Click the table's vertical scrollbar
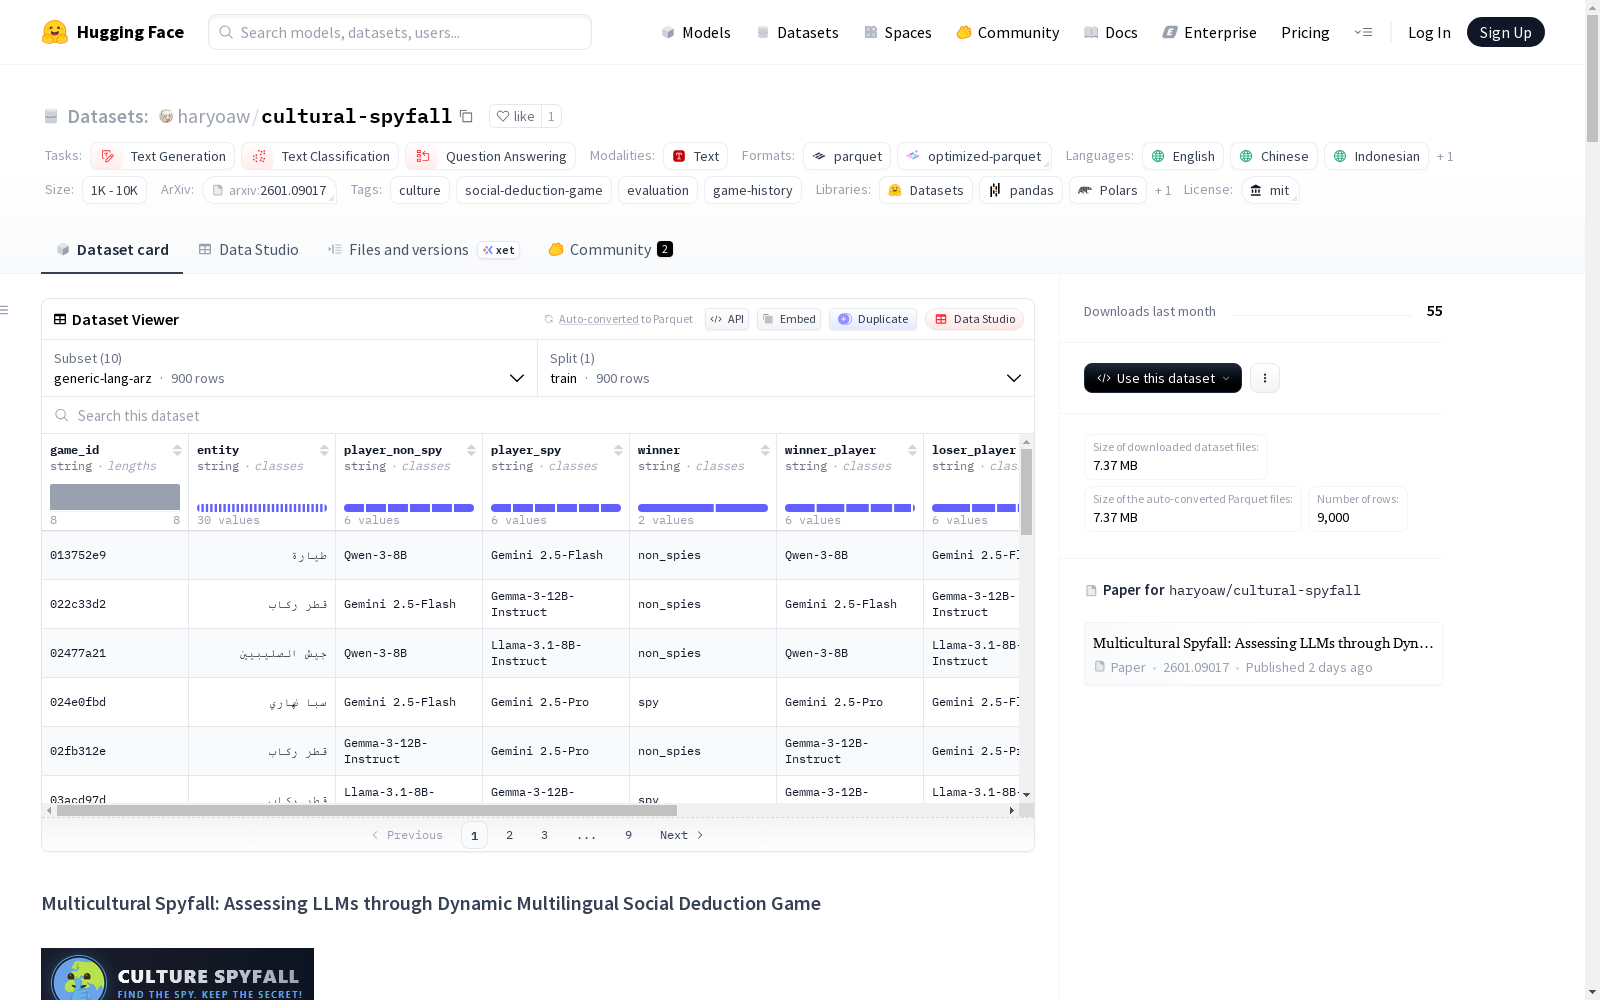Viewport: 1600px width, 1000px height. click(1026, 492)
